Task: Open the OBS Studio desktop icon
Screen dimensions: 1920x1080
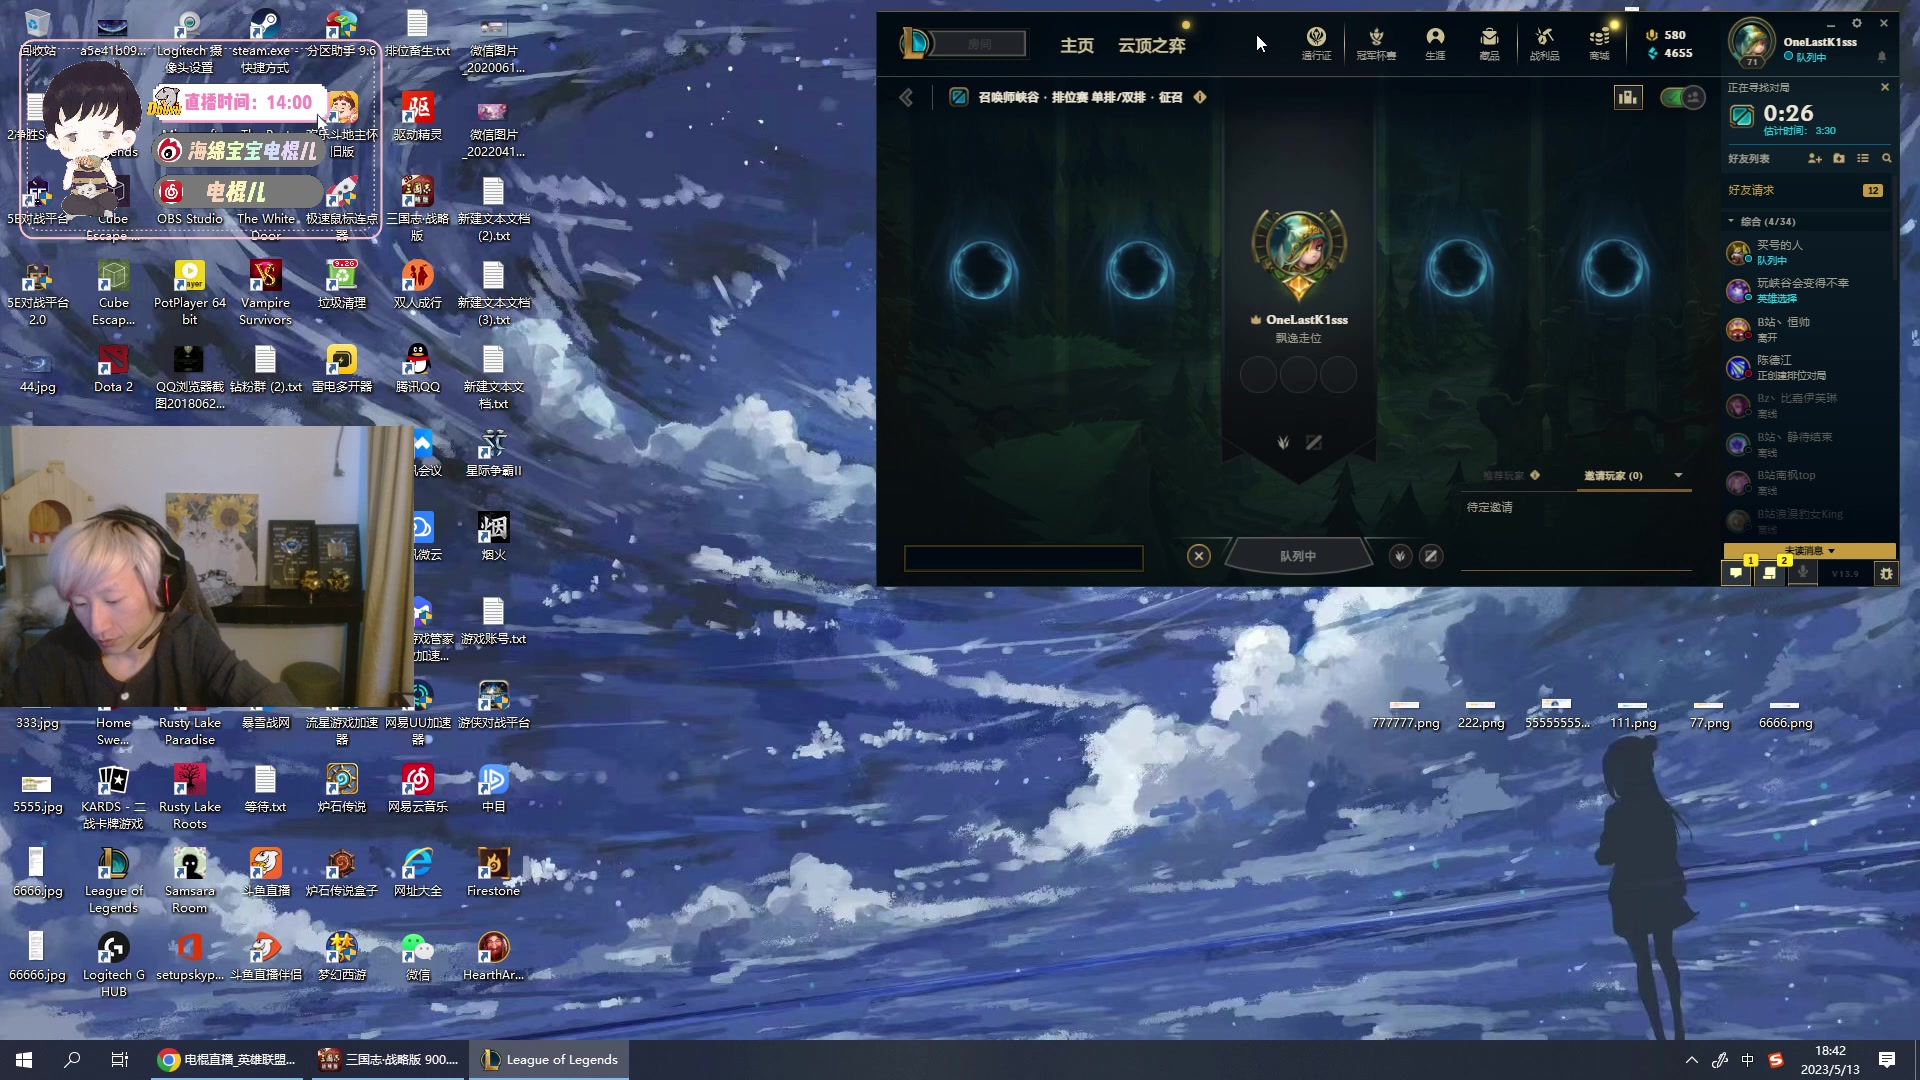Action: click(x=189, y=201)
